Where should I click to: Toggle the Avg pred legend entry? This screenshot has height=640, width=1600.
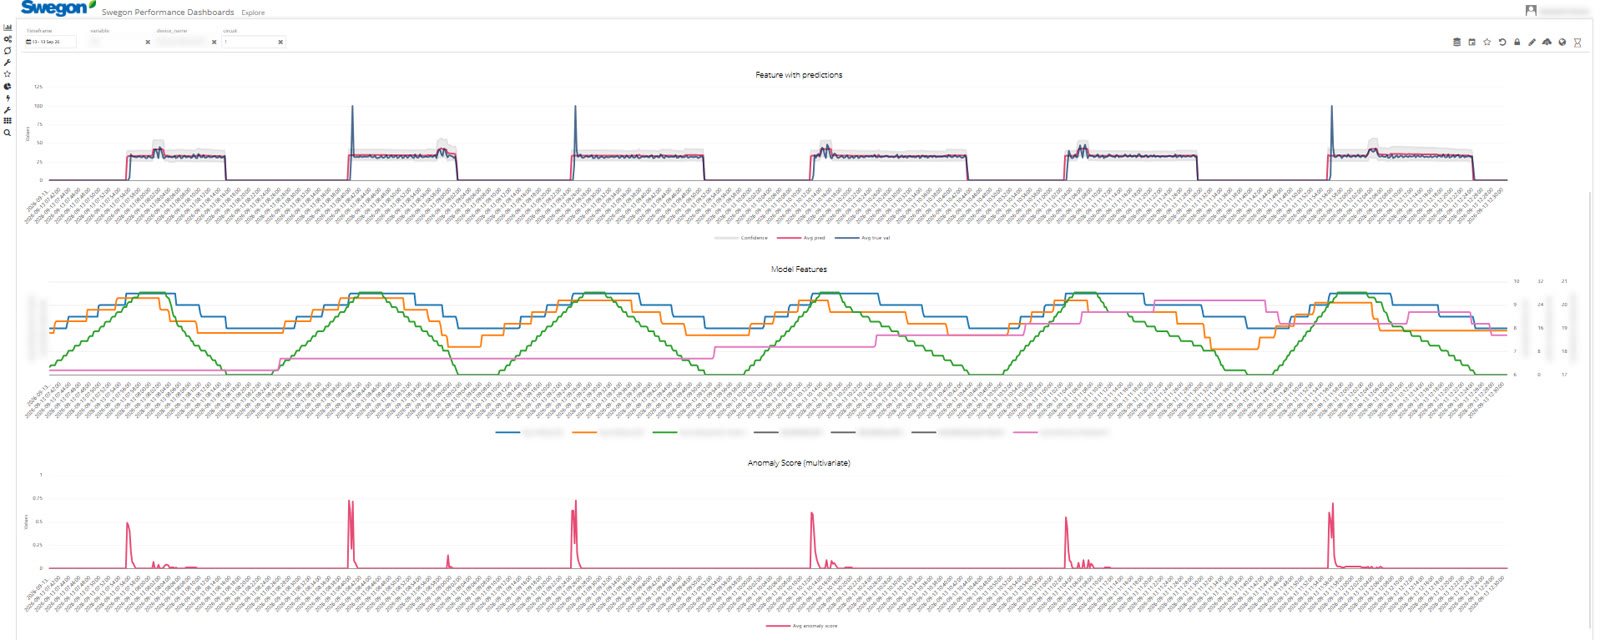[x=801, y=238]
